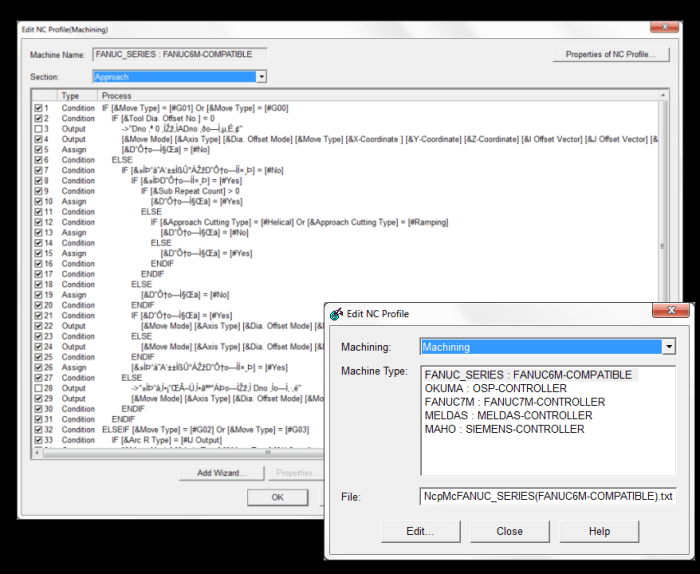The height and width of the screenshot is (574, 700).
Task: Toggle the checkbox on row 22 Output
Action: [38, 326]
